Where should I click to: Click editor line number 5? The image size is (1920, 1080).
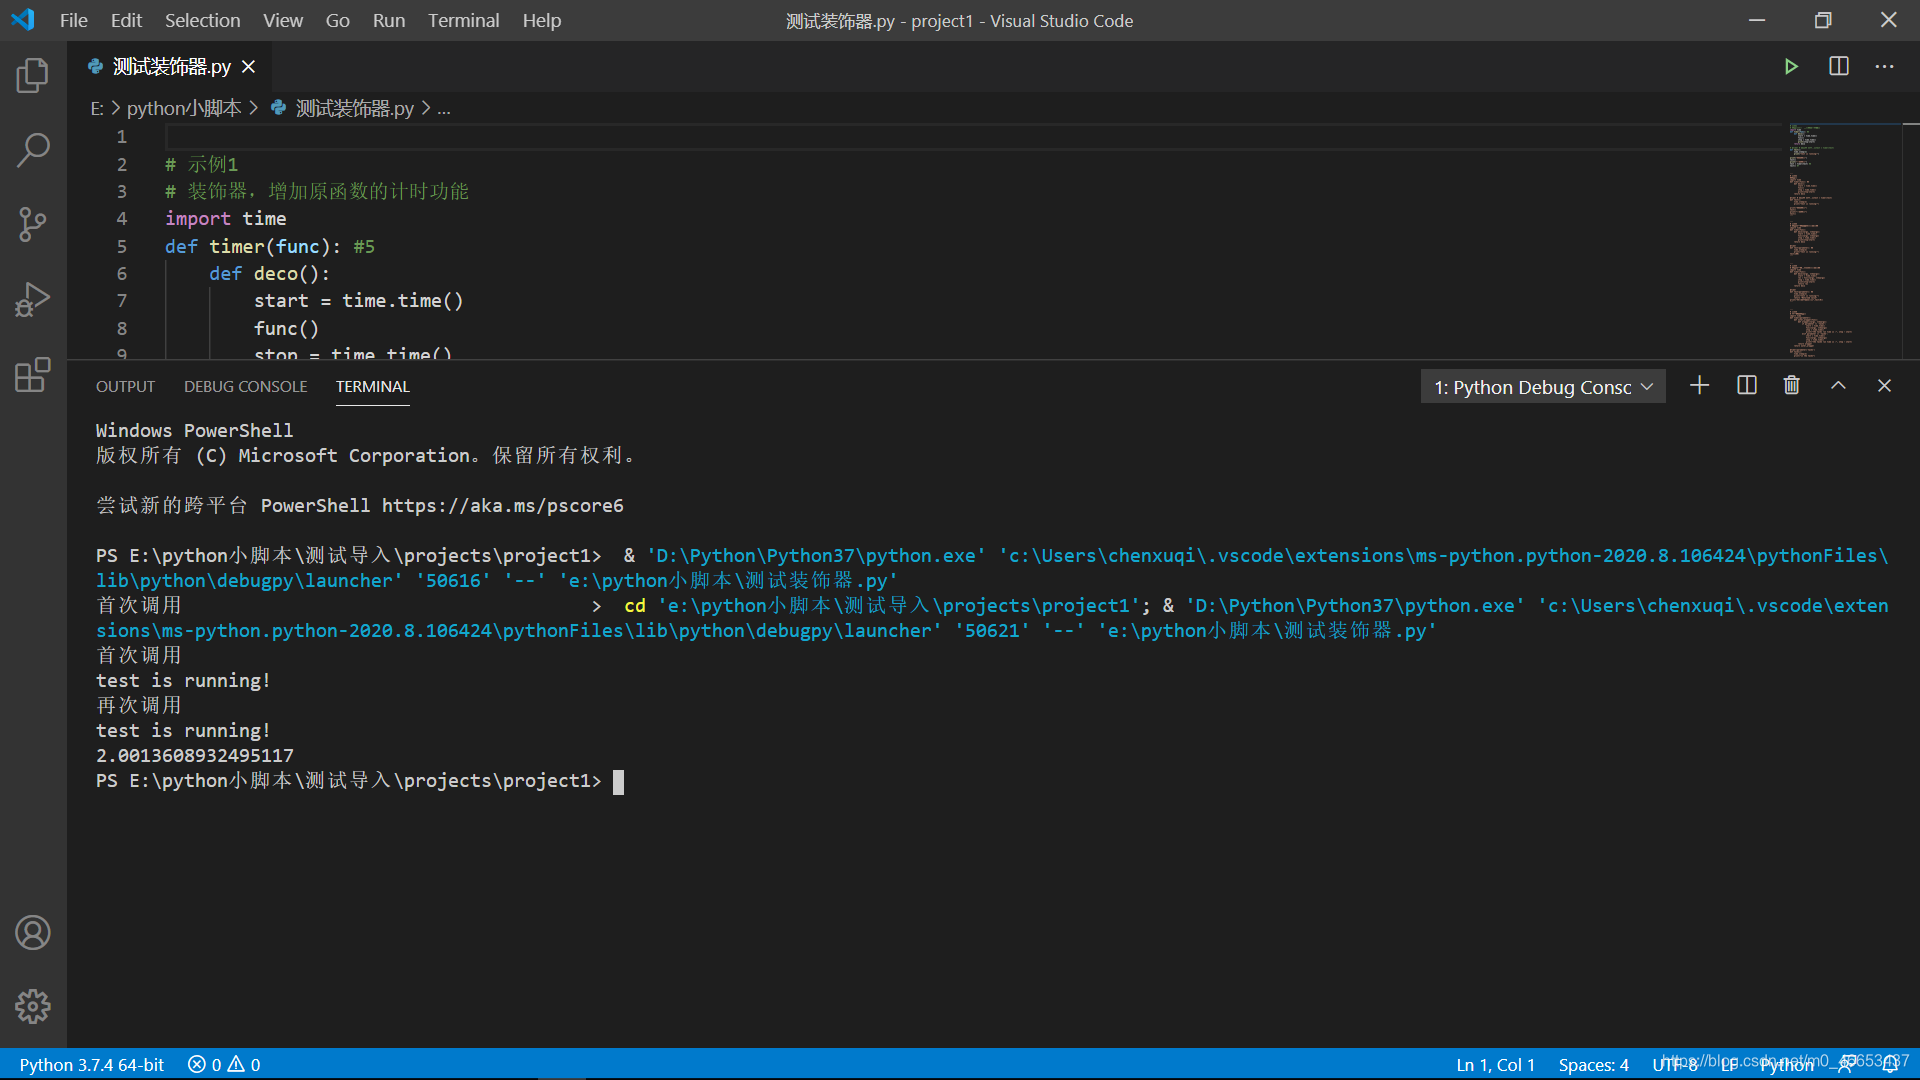122,246
